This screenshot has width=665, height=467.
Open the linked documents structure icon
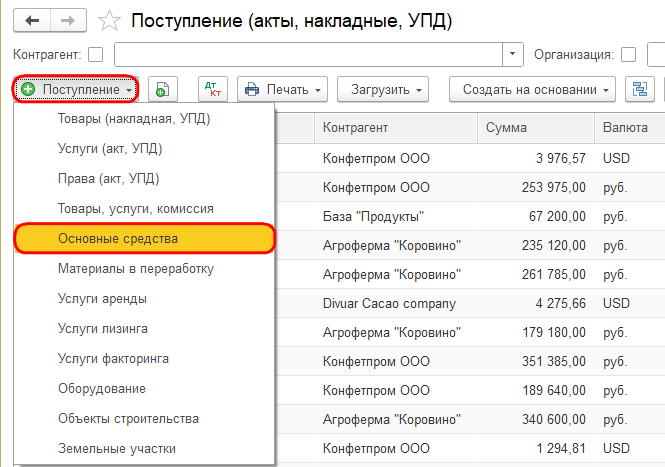(x=640, y=89)
